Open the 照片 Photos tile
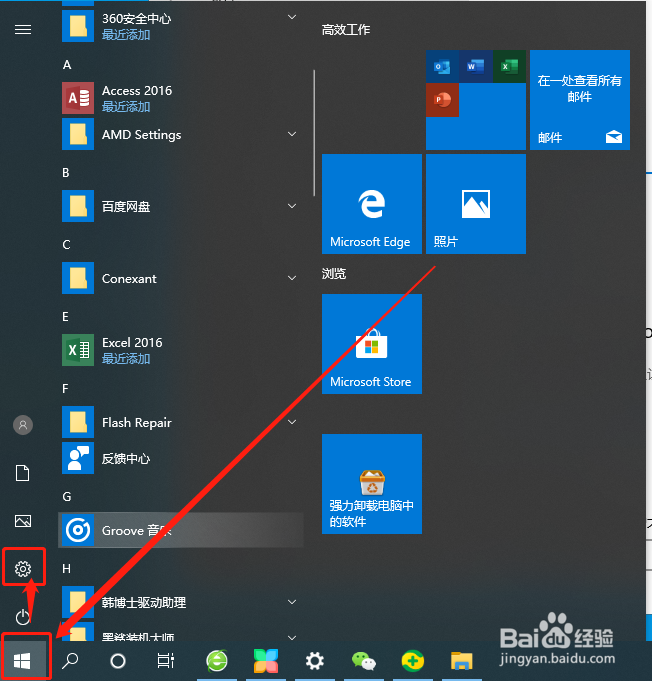 pos(476,204)
